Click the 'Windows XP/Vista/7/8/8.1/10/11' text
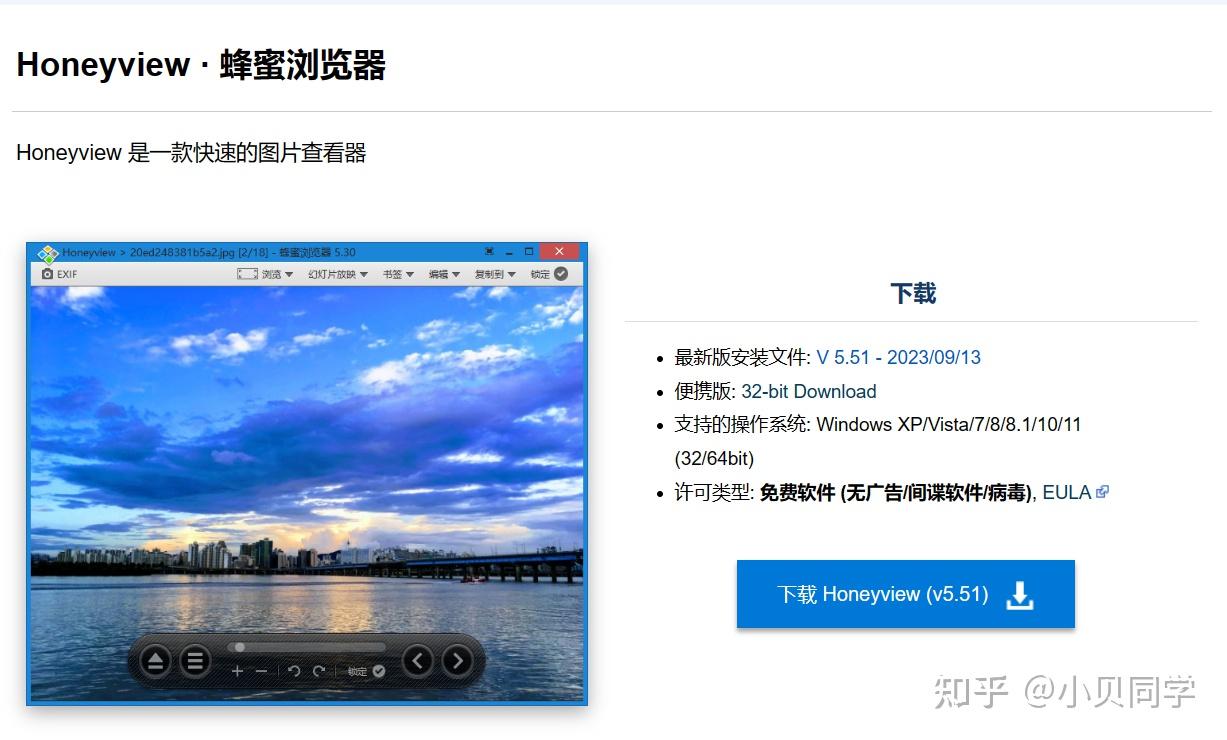This screenshot has height=740, width=1227. 949,424
